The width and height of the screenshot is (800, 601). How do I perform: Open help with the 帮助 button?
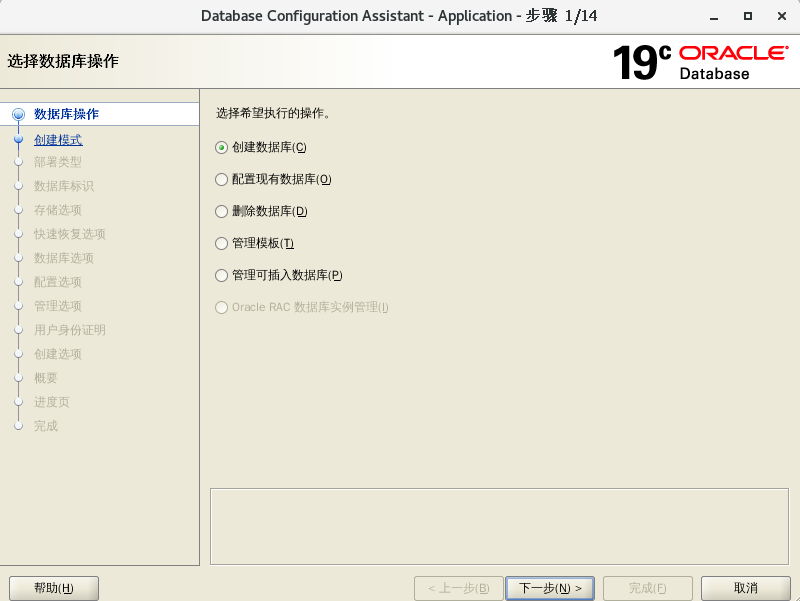click(x=53, y=588)
